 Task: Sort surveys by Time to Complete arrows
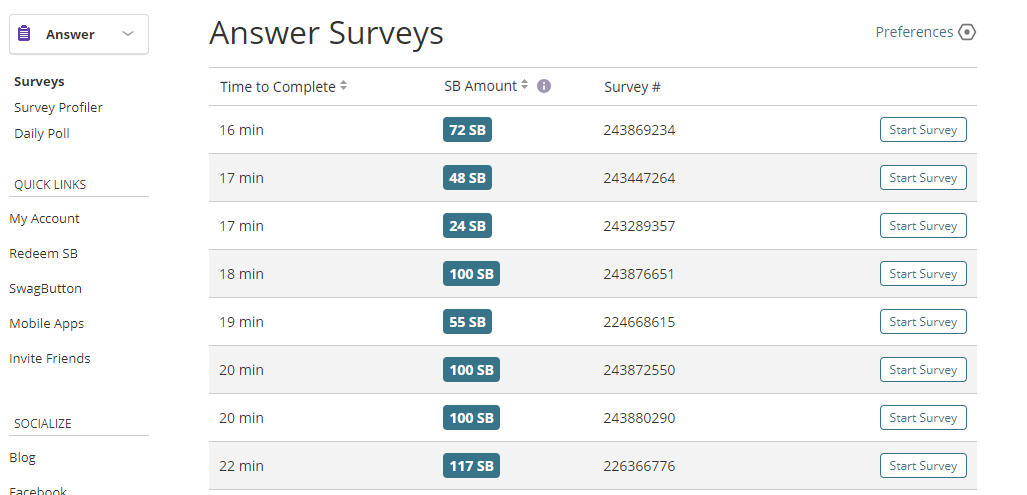(x=344, y=86)
